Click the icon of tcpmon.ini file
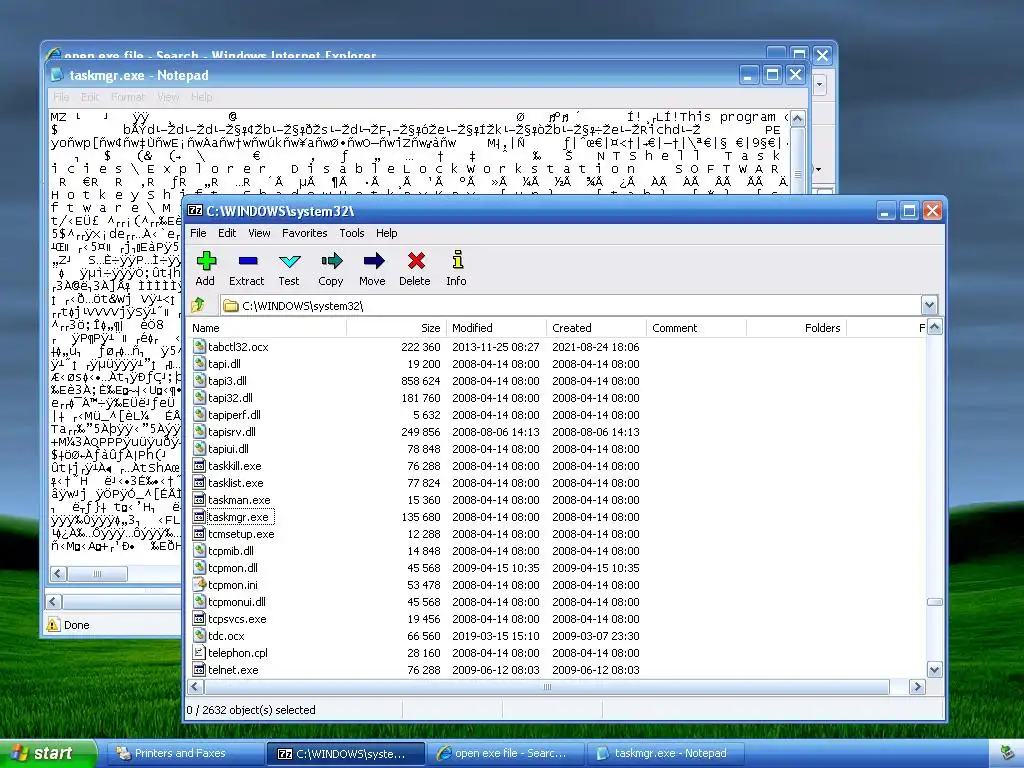Screen dimensions: 1024x768 pyautogui.click(x=199, y=584)
